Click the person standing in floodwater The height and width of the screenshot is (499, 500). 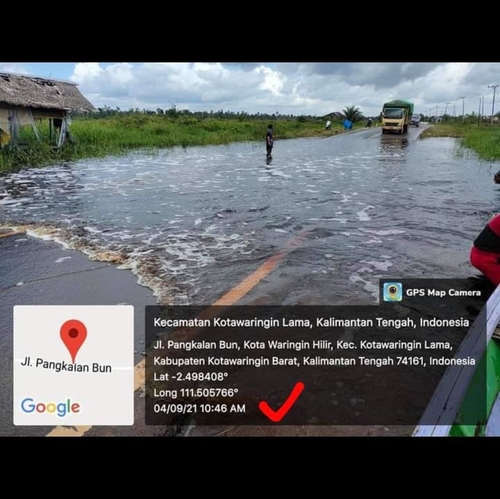tap(270, 143)
